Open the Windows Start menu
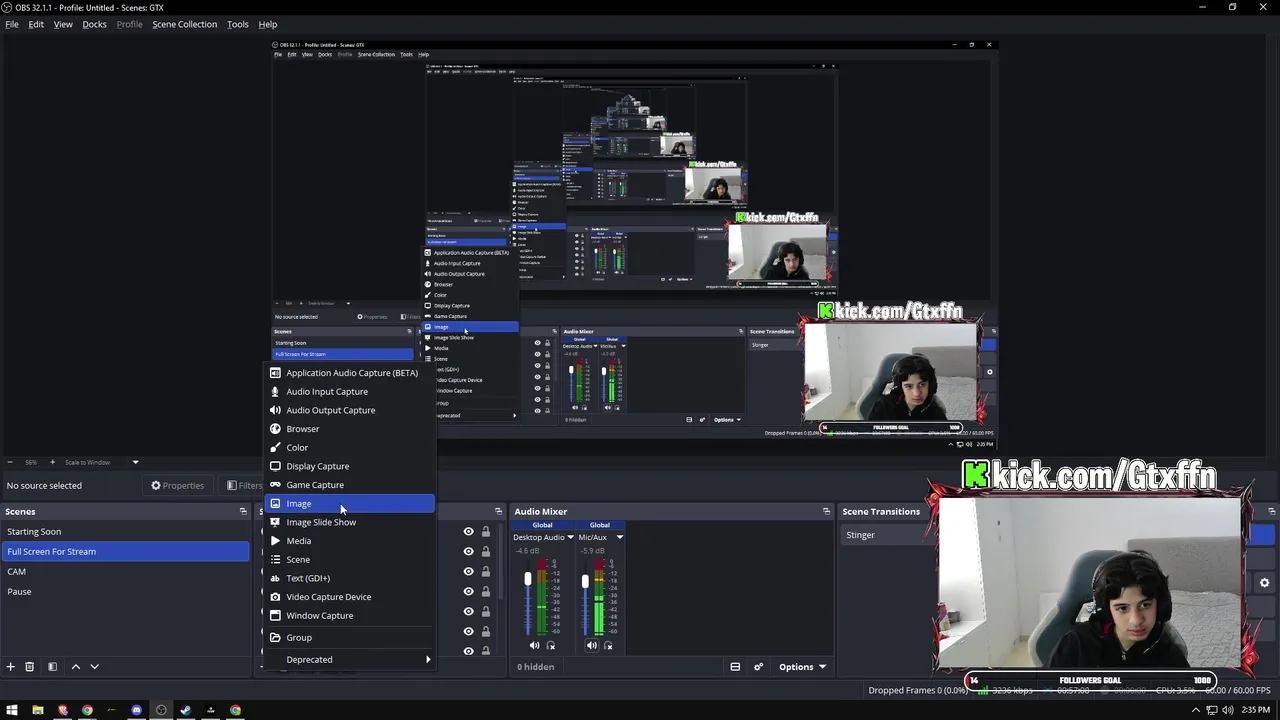This screenshot has width=1280, height=720. (12, 710)
